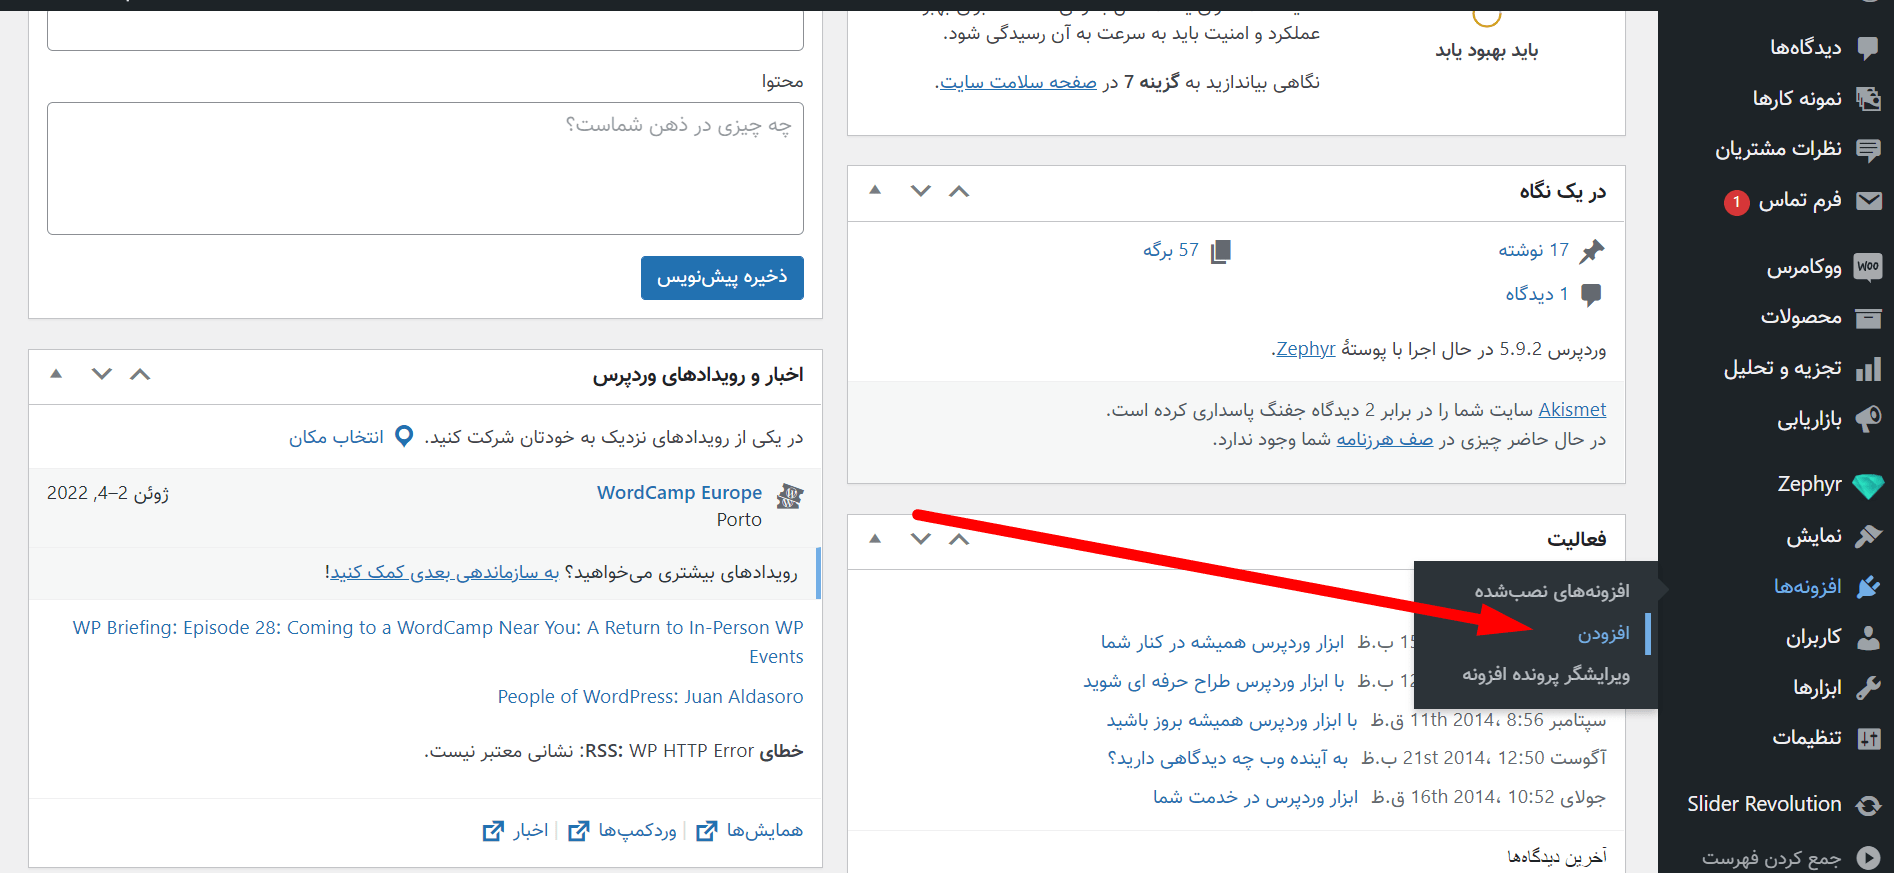
Task: Move فعالیت panel down
Action: coord(921,539)
